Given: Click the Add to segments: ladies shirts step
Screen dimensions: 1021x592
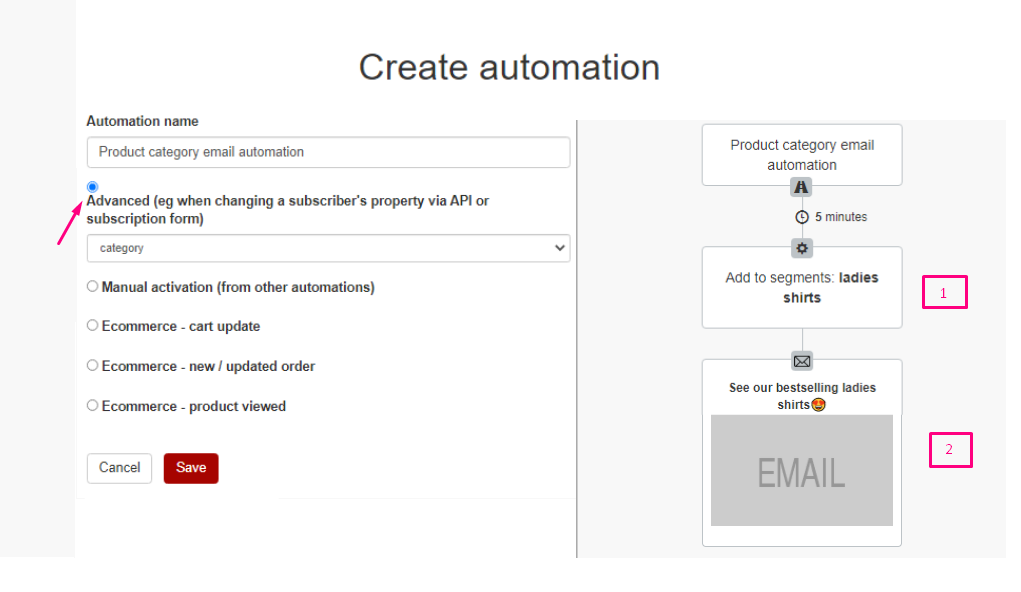Looking at the screenshot, I should (x=802, y=287).
